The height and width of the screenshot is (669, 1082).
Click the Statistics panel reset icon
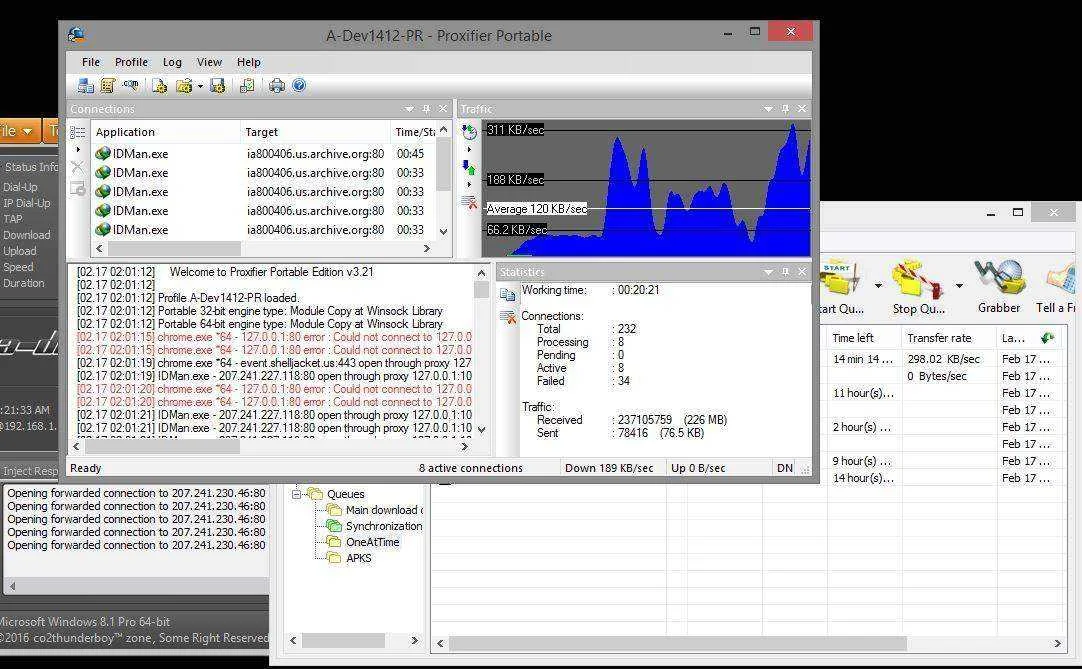click(x=508, y=318)
